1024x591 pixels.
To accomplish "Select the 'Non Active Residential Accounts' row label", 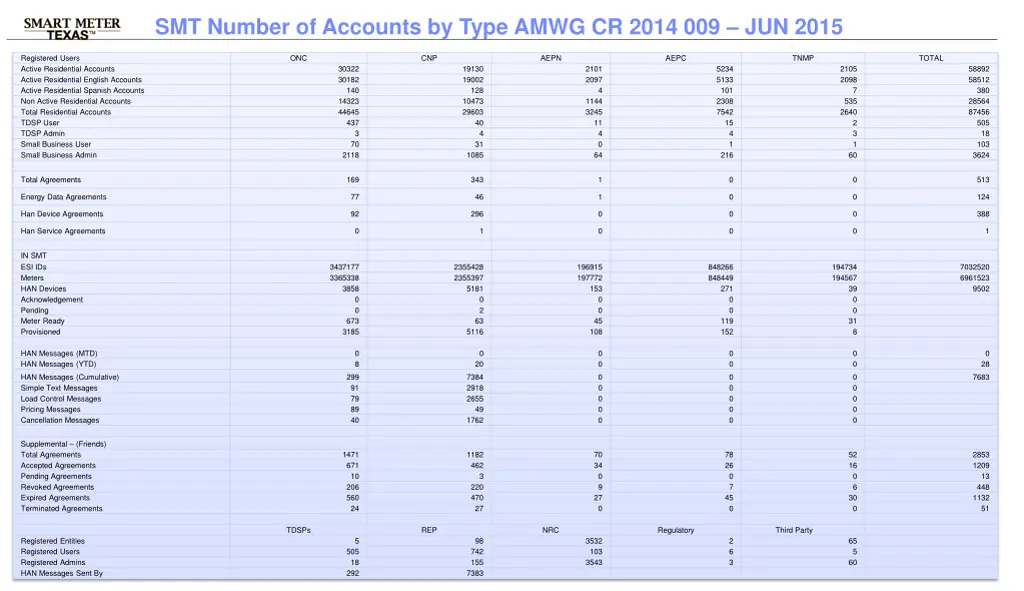I will tap(76, 101).
